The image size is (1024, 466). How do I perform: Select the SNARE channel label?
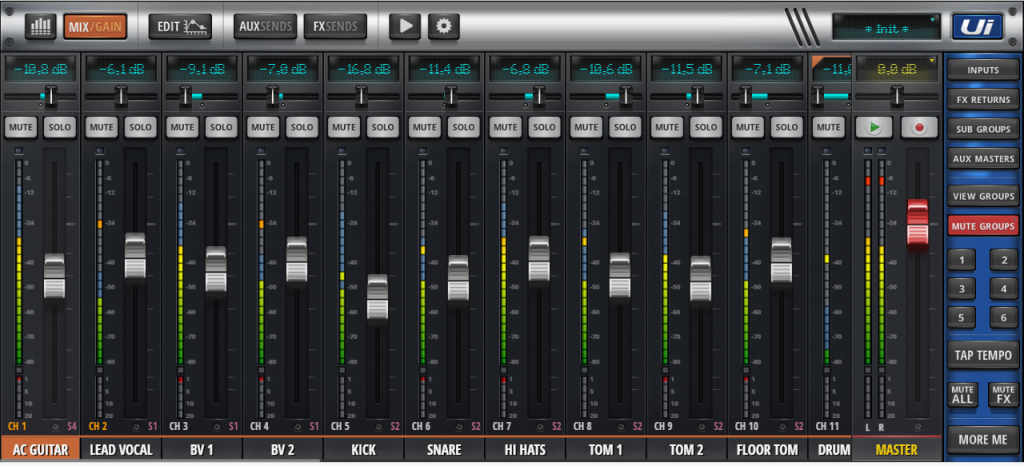point(444,450)
